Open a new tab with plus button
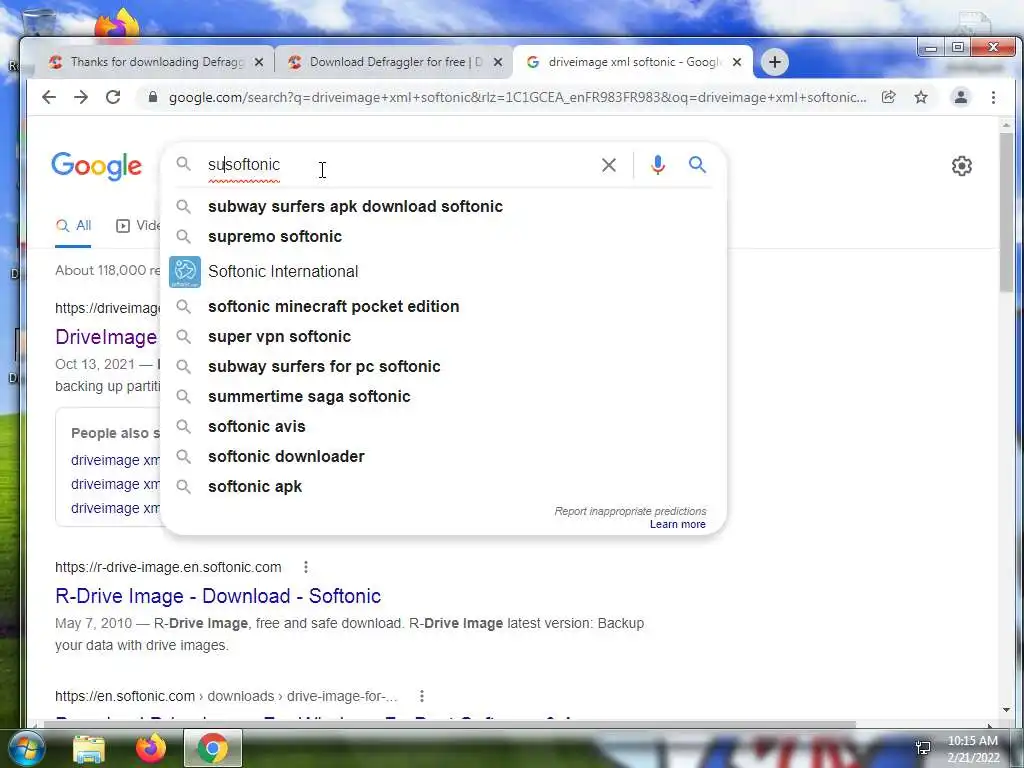1024x768 pixels. 775,62
